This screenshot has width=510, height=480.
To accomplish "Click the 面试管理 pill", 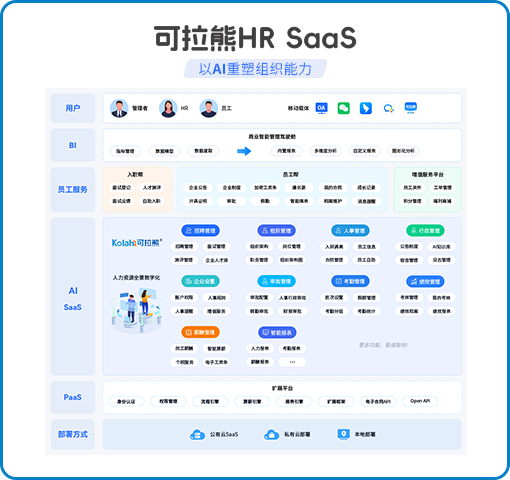I will 216,247.
